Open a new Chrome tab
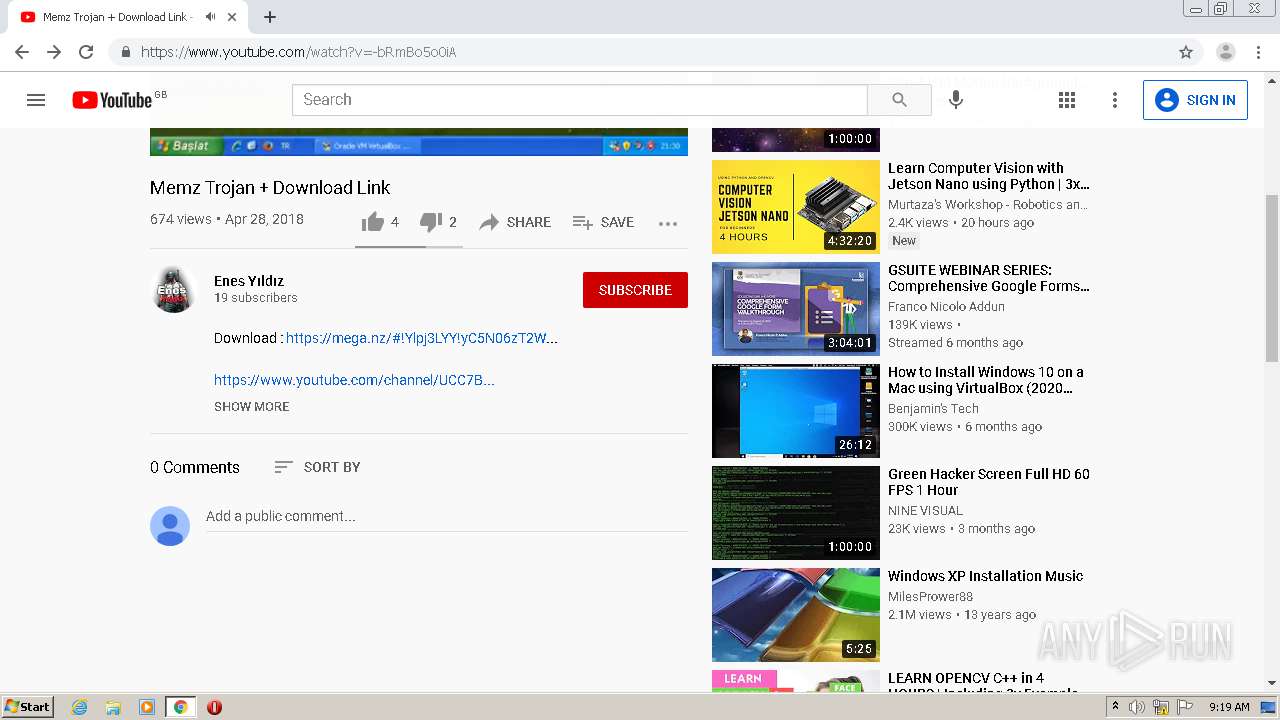Screen dimensions: 1280x720 (270, 17)
